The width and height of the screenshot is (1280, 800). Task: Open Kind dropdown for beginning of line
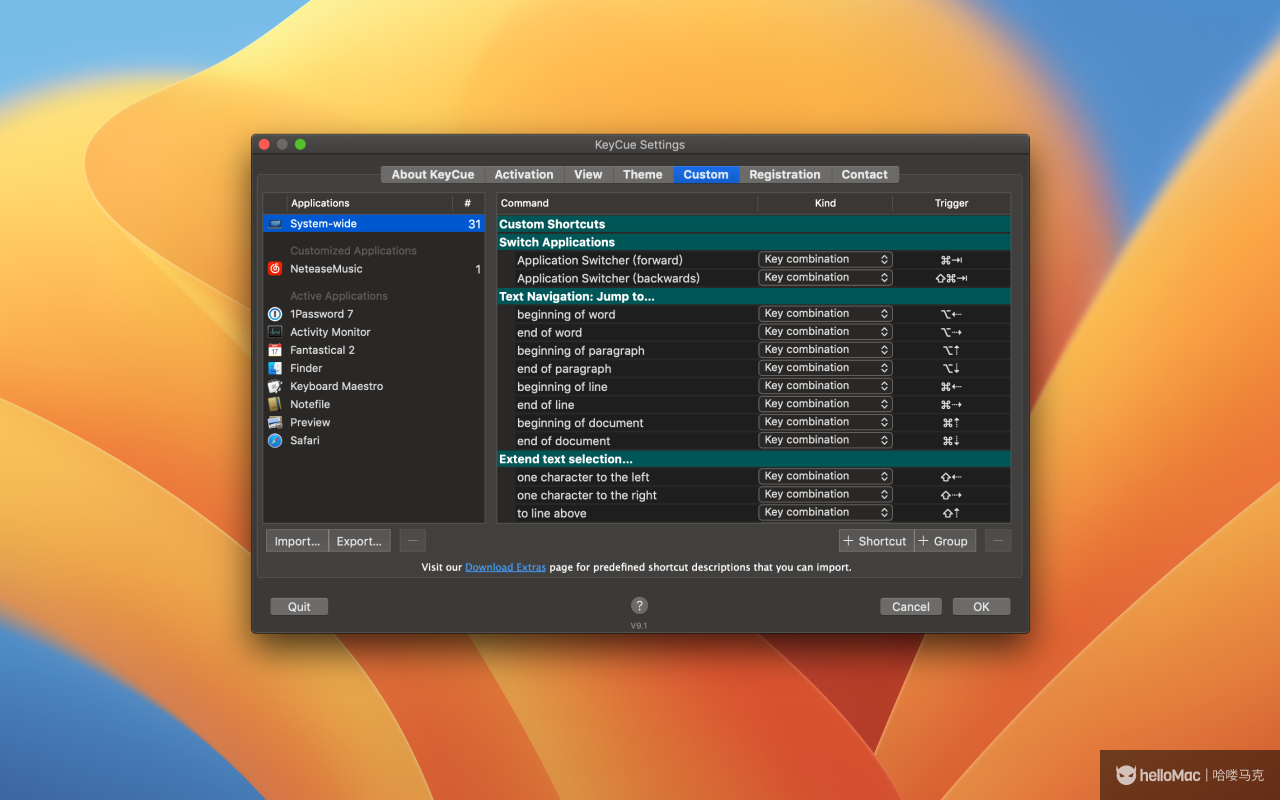pyautogui.click(x=825, y=385)
